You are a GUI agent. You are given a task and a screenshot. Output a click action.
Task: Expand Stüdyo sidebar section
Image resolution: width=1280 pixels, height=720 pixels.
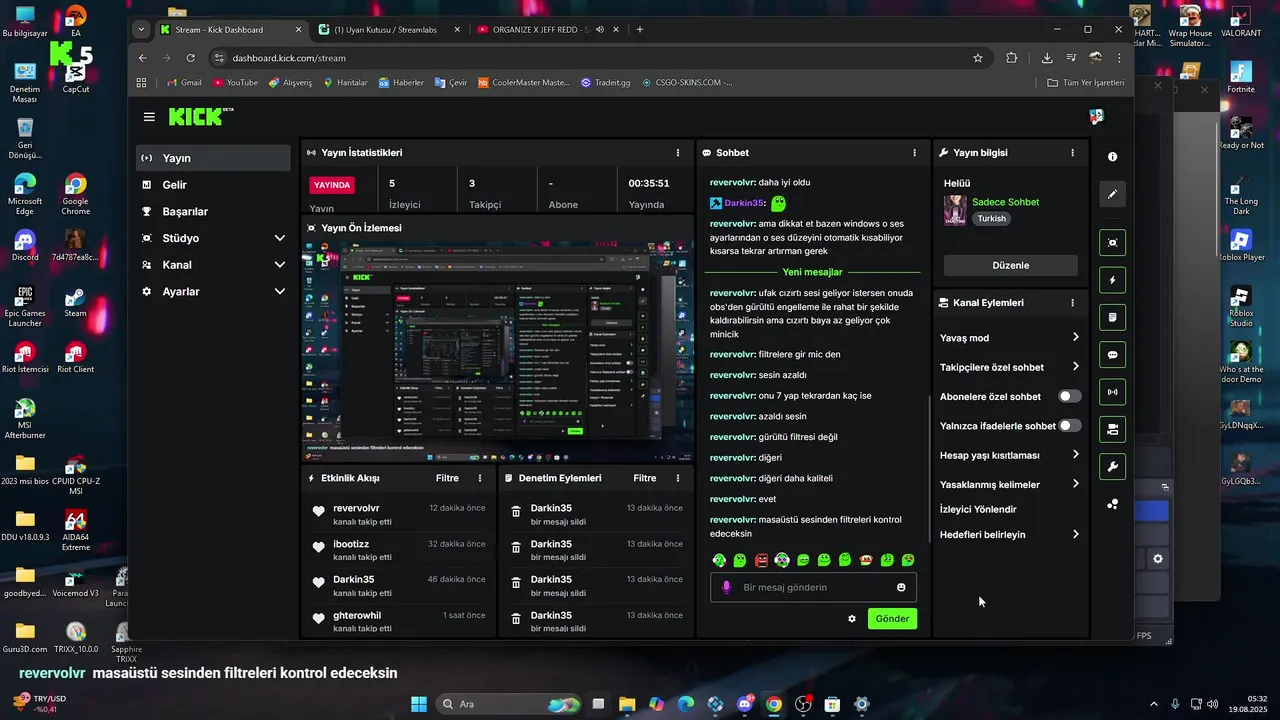click(214, 238)
